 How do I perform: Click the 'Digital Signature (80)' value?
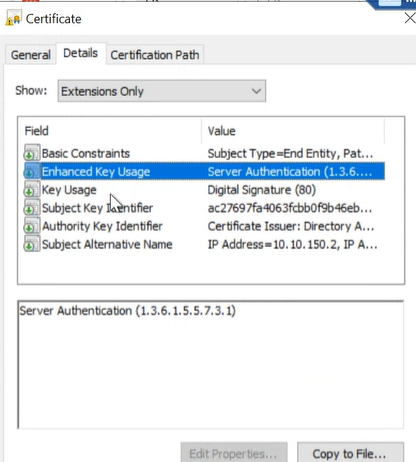coord(262,190)
